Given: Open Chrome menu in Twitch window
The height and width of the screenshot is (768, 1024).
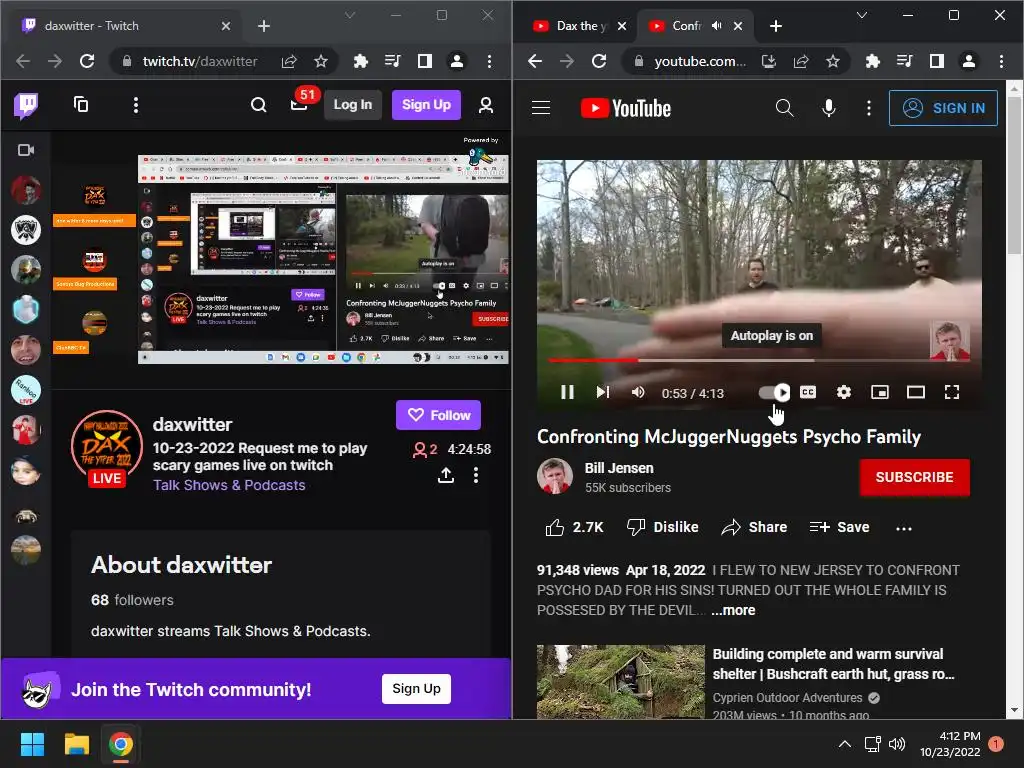Looking at the screenshot, I should (489, 61).
